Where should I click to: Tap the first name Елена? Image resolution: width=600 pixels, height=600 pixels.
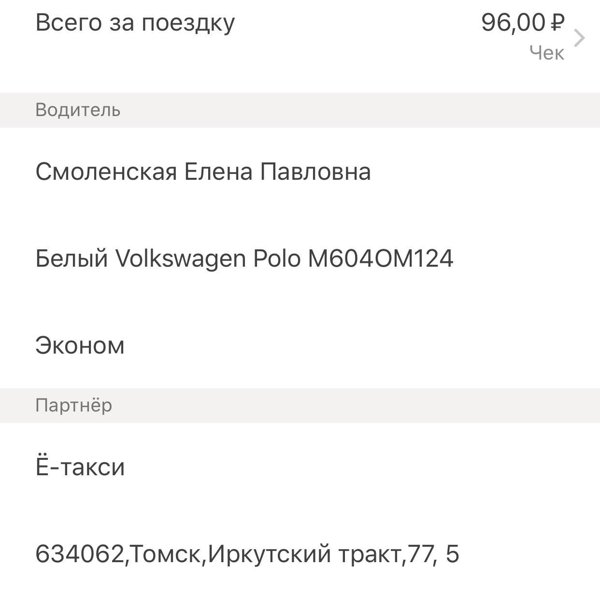click(x=218, y=171)
